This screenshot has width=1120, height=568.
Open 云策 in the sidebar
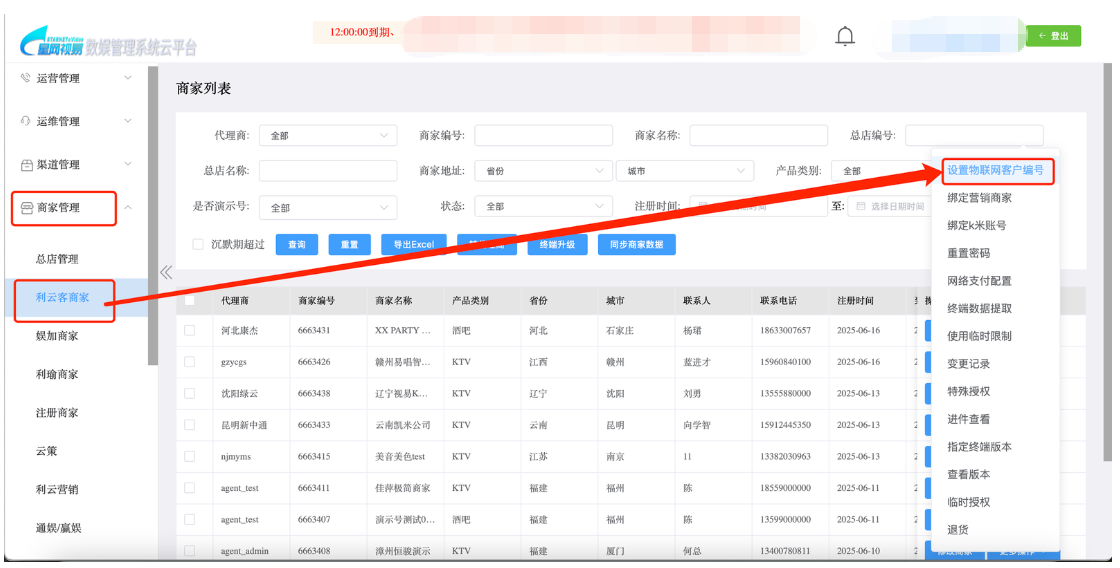[x=46, y=451]
